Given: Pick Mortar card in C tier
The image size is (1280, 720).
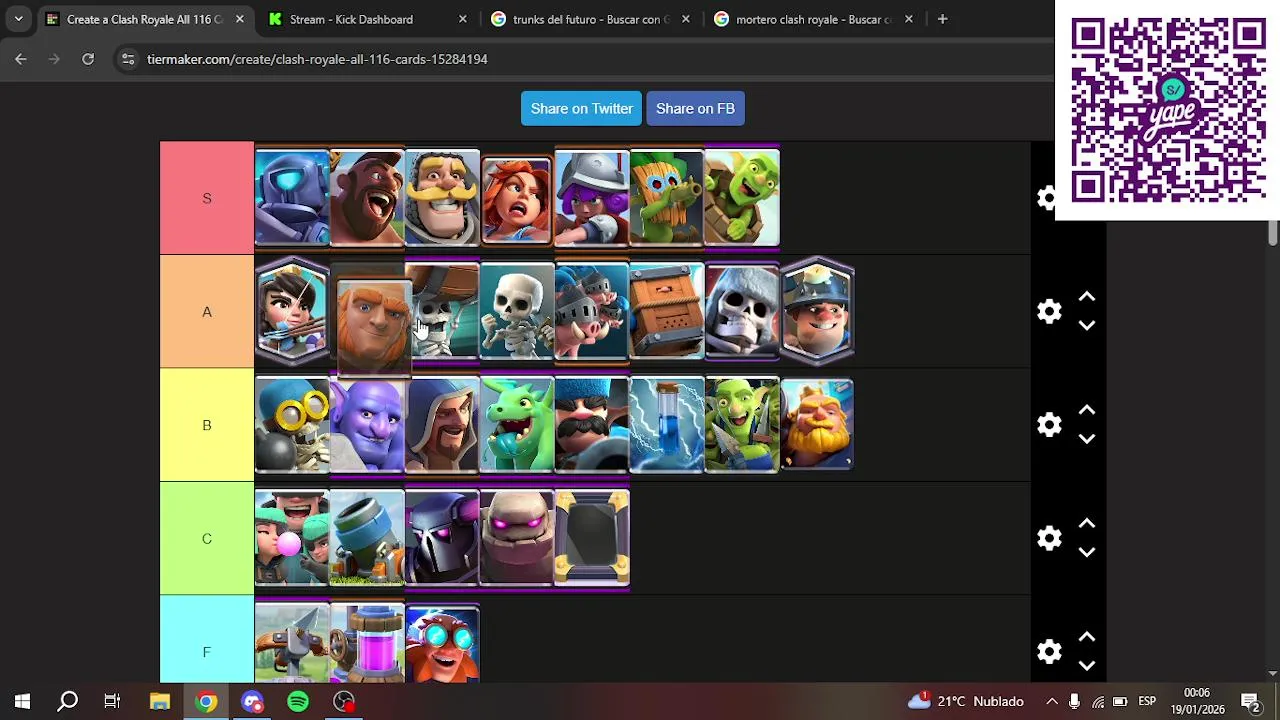Looking at the screenshot, I should pos(367,539).
